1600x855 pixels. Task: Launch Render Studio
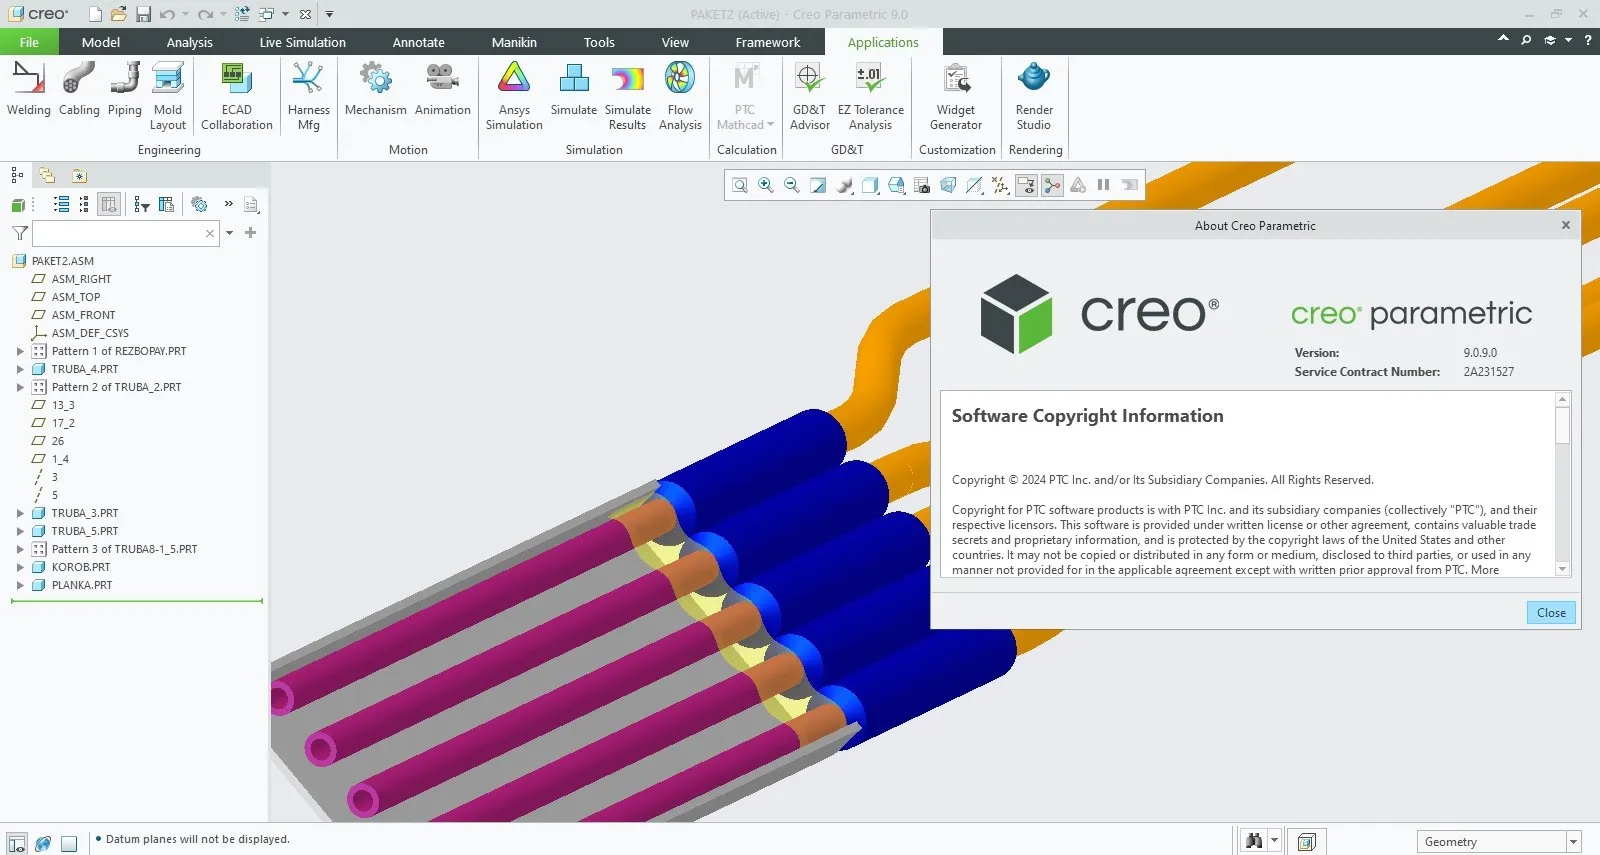click(1034, 96)
